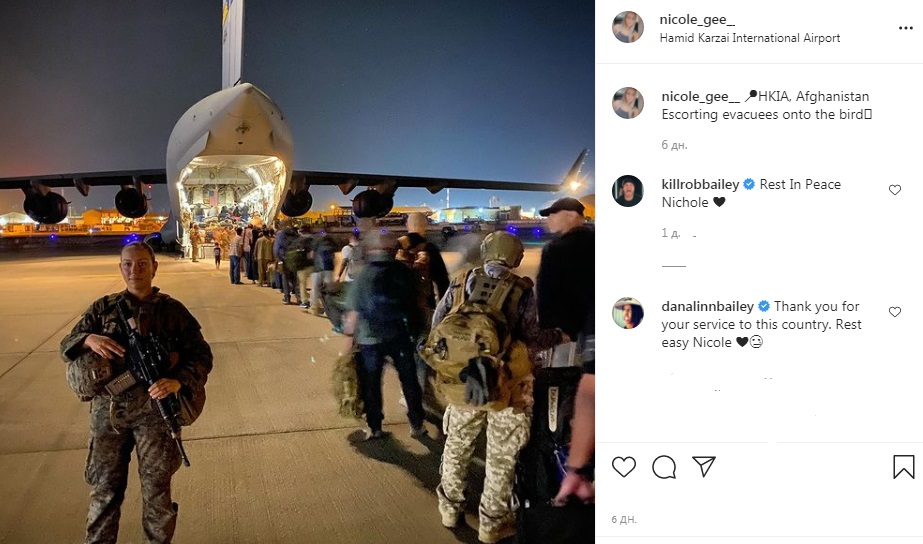Click the post photo of the aircraft
Image resolution: width=923 pixels, height=544 pixels.
[x=297, y=272]
